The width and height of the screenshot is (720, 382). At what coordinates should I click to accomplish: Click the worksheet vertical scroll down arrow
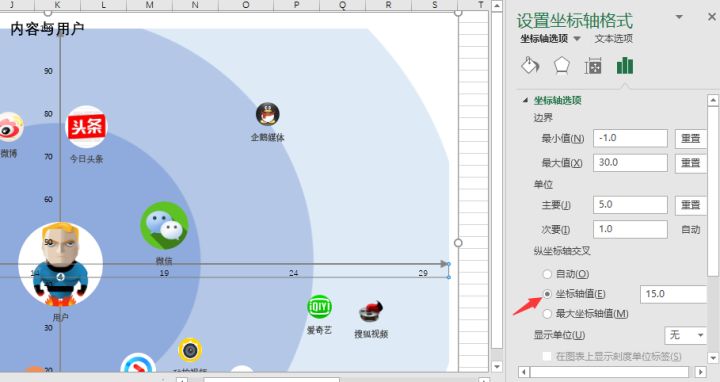497,366
